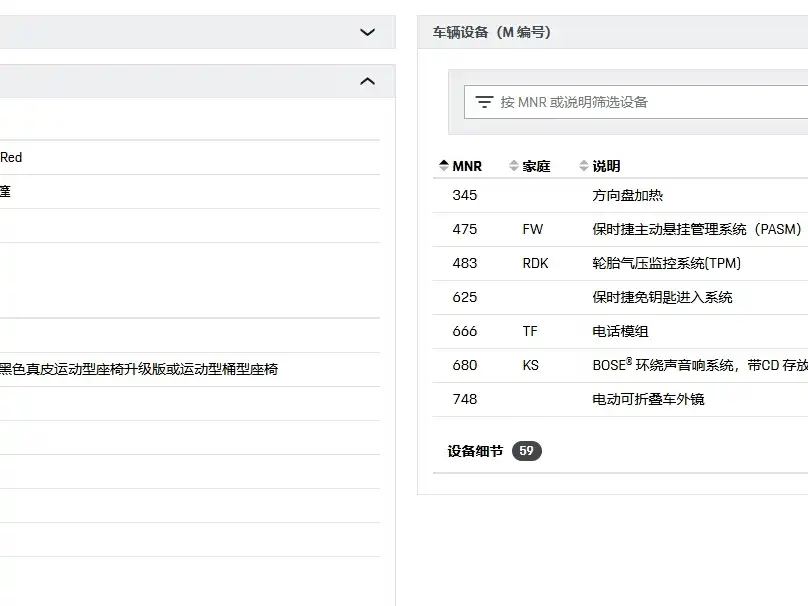Sort table by 家庭 column arrows

coord(513,165)
